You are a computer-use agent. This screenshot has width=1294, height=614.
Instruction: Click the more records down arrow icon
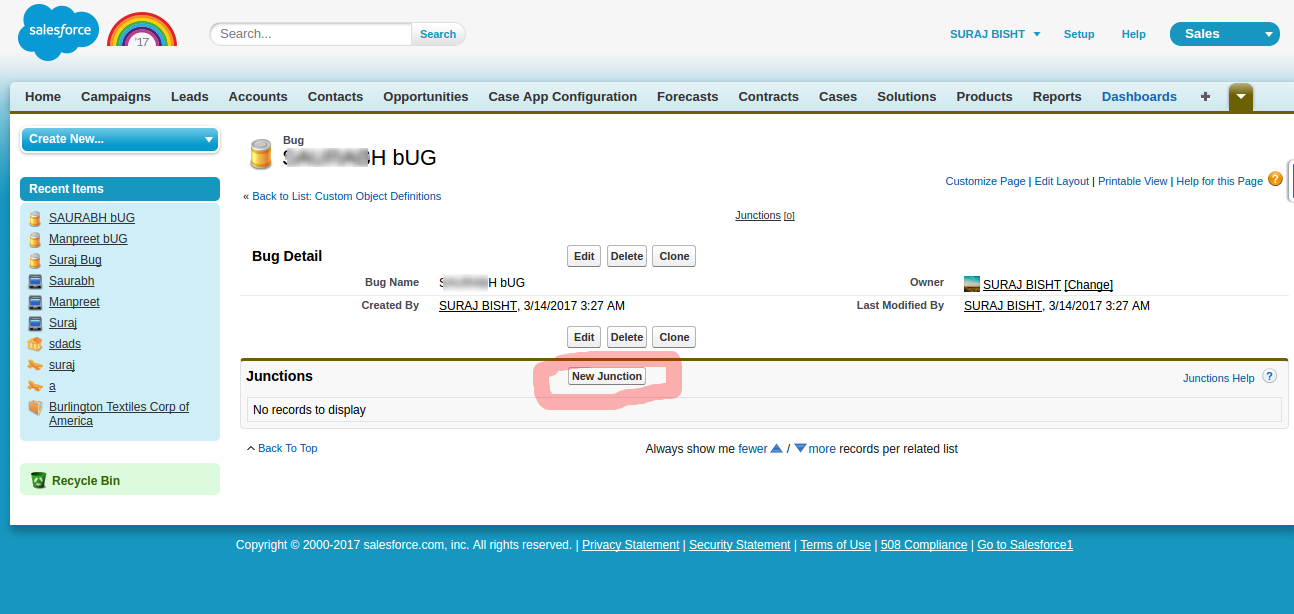(800, 449)
